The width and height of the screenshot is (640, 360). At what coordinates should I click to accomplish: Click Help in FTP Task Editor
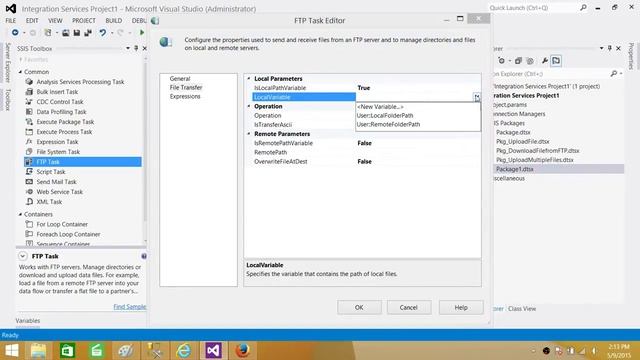click(461, 307)
